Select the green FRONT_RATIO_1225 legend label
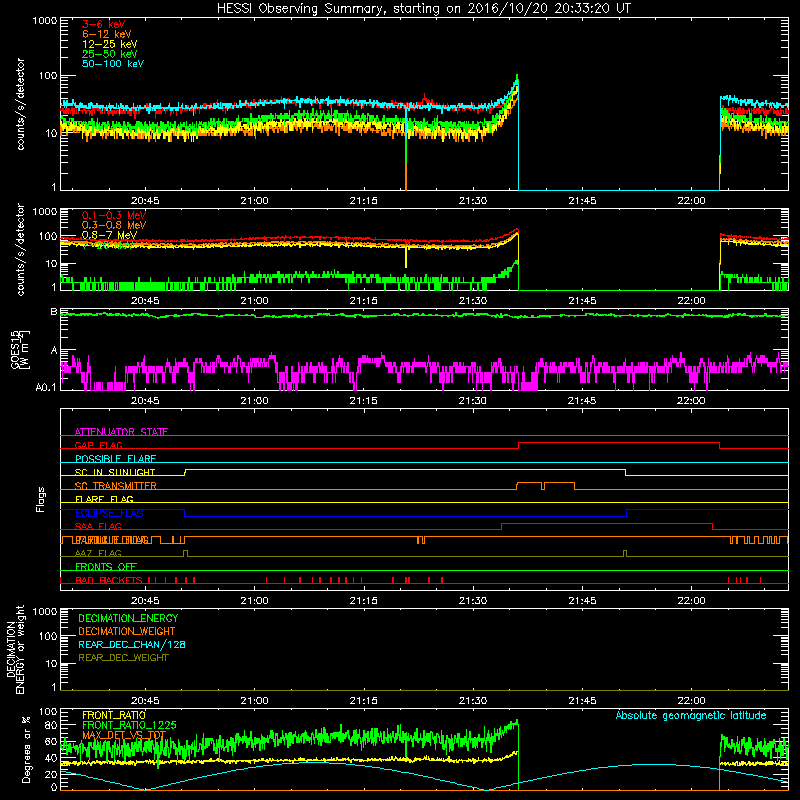 click(x=129, y=725)
